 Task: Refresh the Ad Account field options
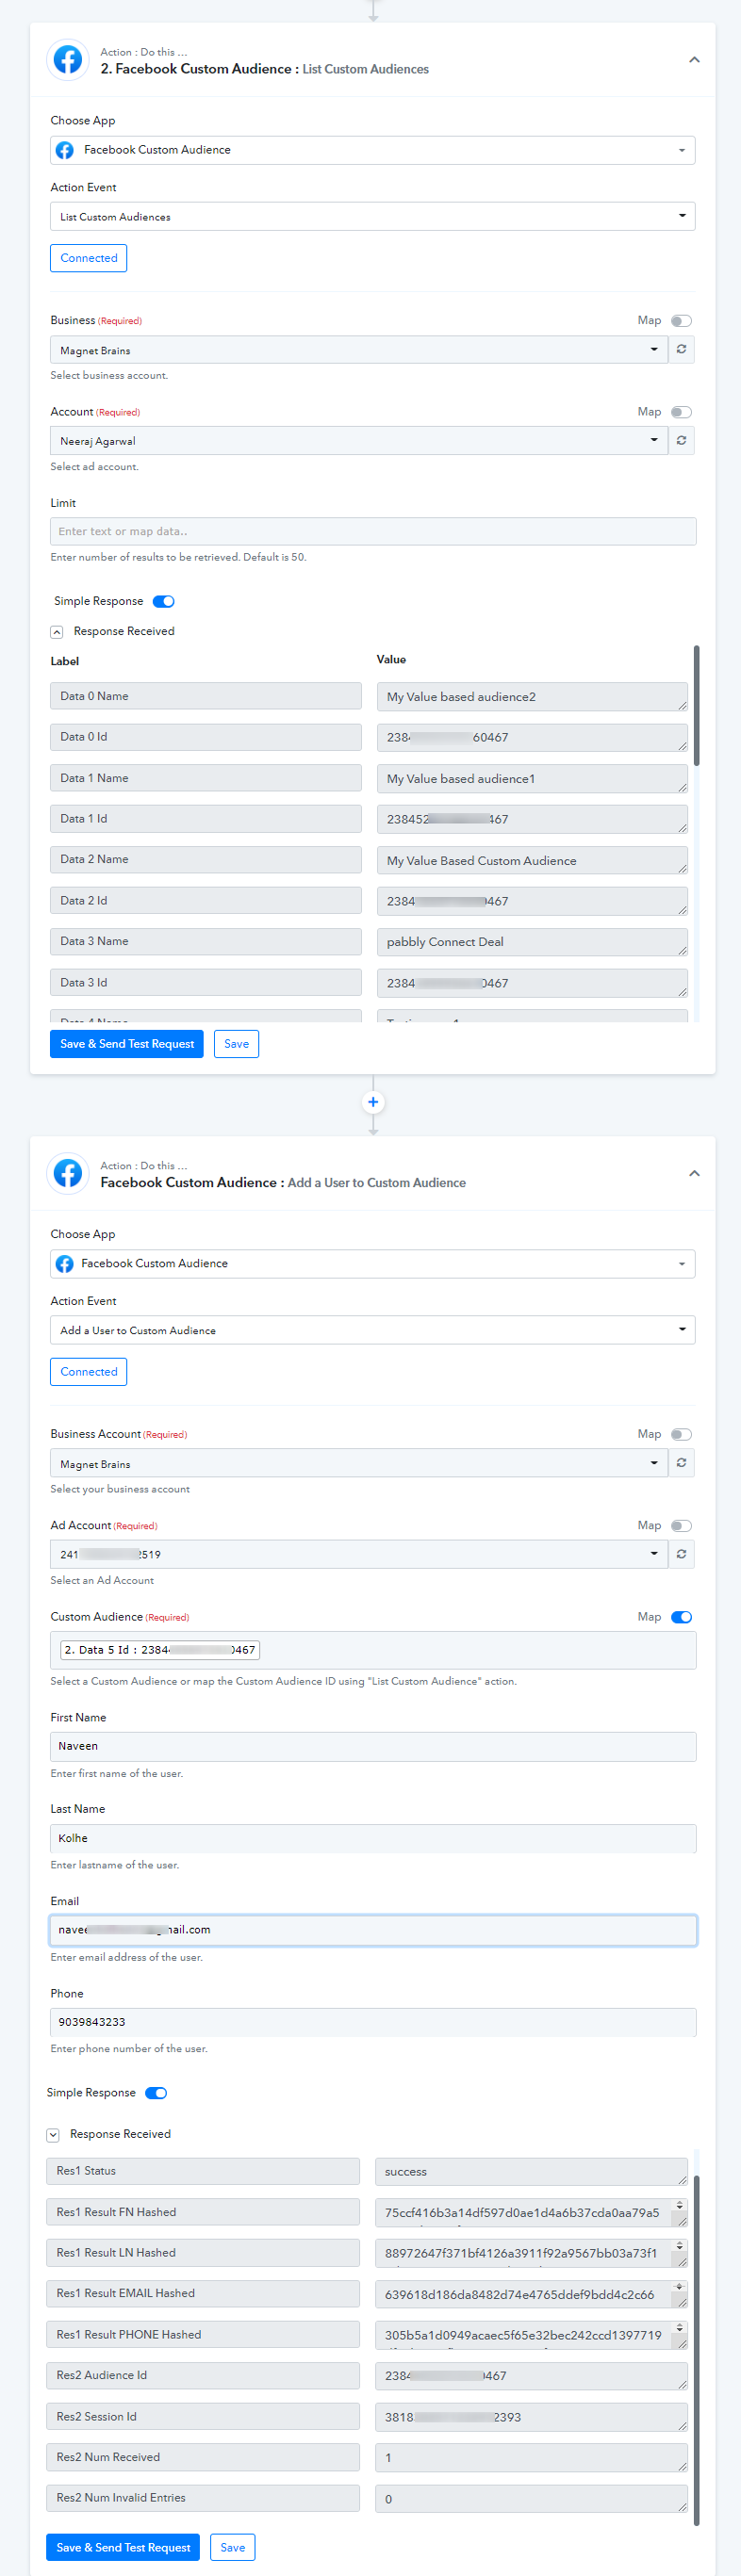pos(681,1553)
